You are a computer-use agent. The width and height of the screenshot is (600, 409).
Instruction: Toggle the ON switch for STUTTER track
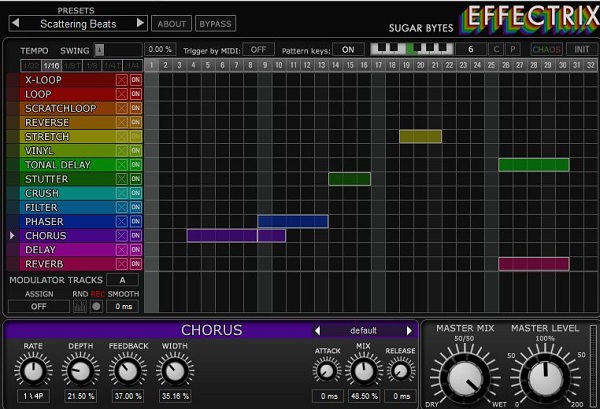point(136,179)
